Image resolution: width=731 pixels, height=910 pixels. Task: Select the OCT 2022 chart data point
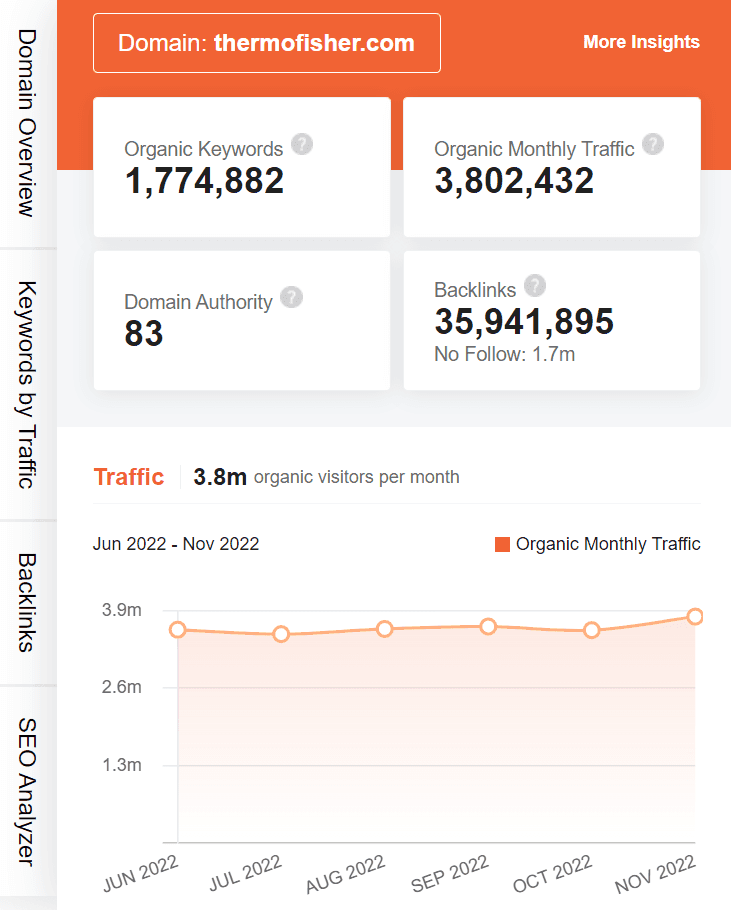592,630
